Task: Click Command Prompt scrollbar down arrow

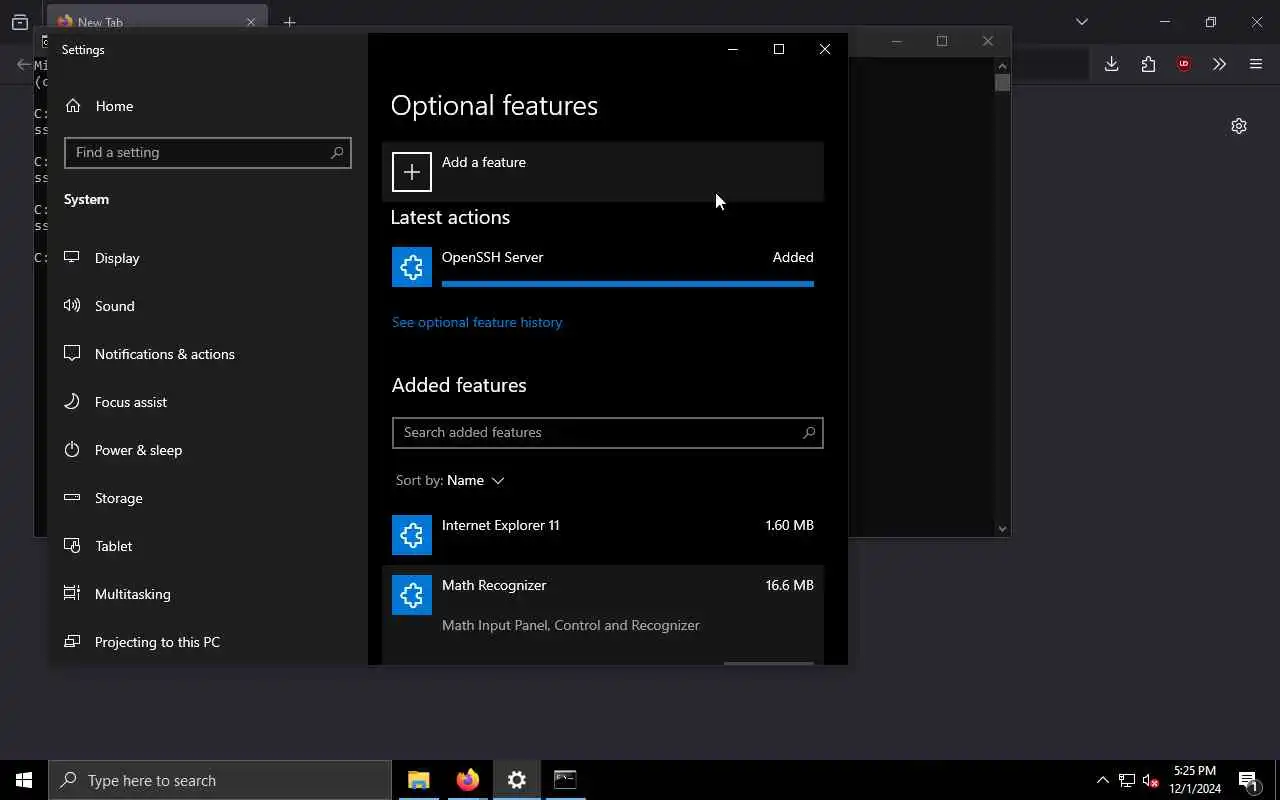Action: click(1002, 528)
